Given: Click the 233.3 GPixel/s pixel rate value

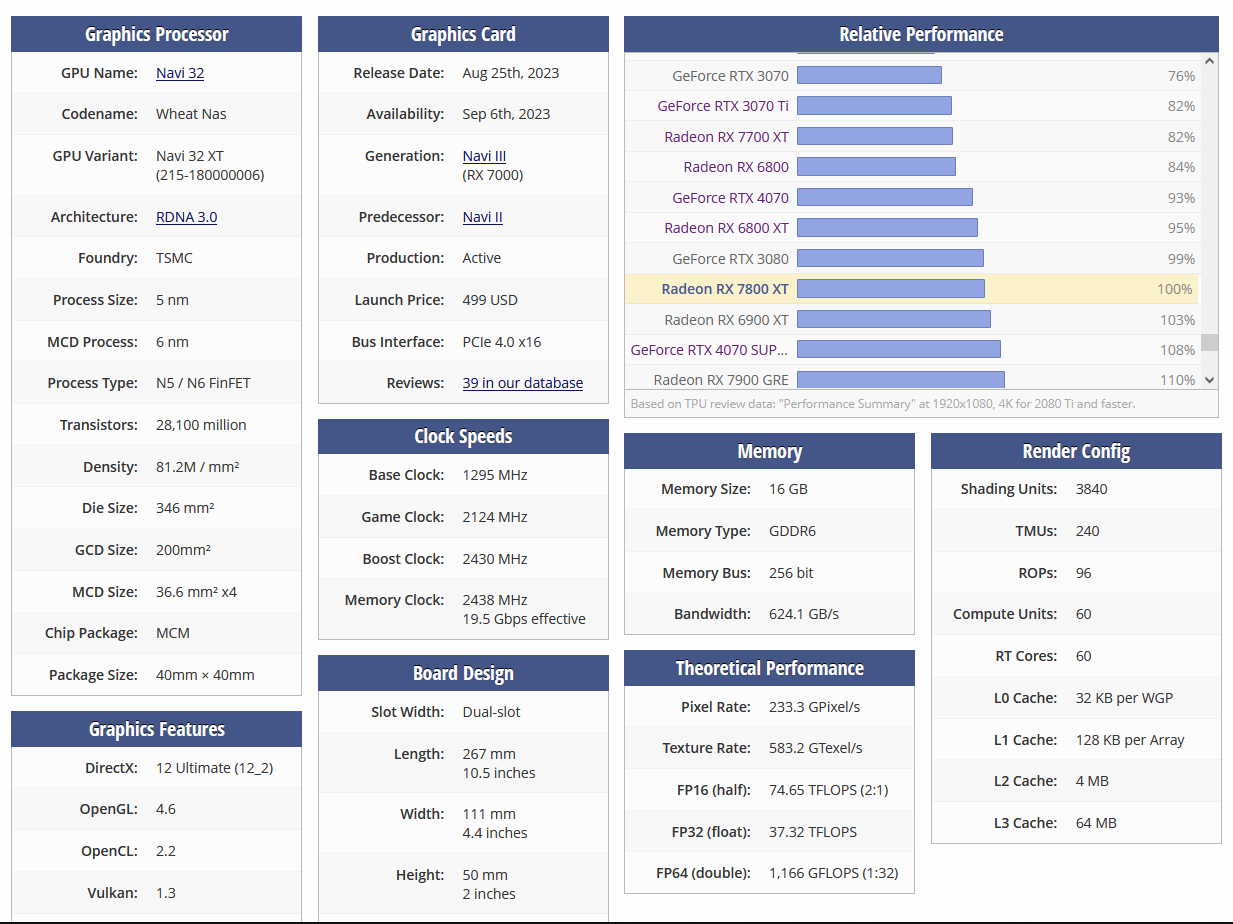Looking at the screenshot, I should click(814, 707).
